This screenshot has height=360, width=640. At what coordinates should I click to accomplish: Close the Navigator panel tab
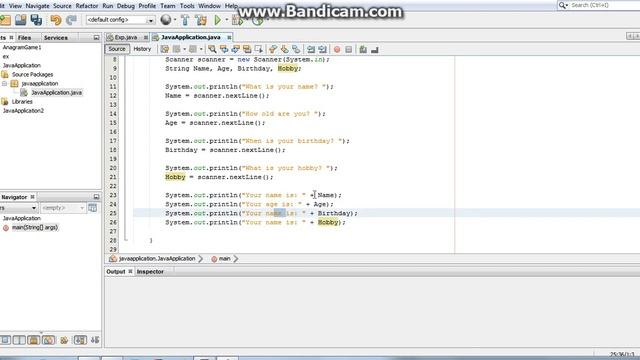[32, 197]
